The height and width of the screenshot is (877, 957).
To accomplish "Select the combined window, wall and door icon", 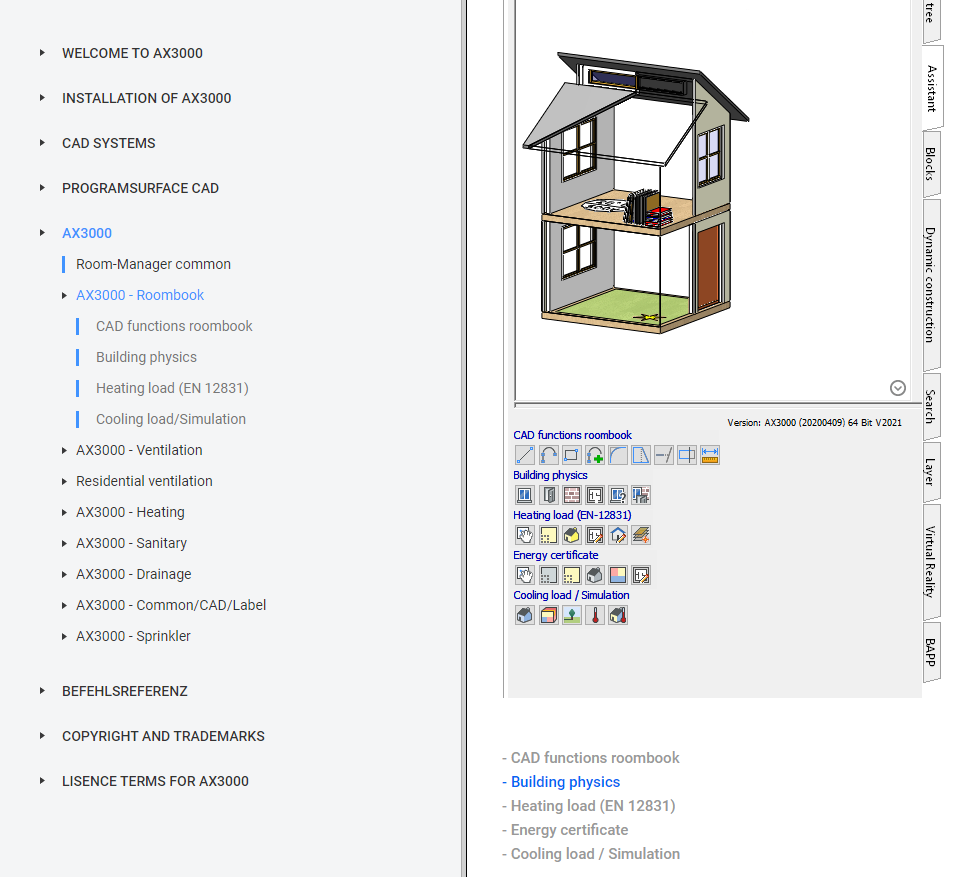I will [x=641, y=495].
